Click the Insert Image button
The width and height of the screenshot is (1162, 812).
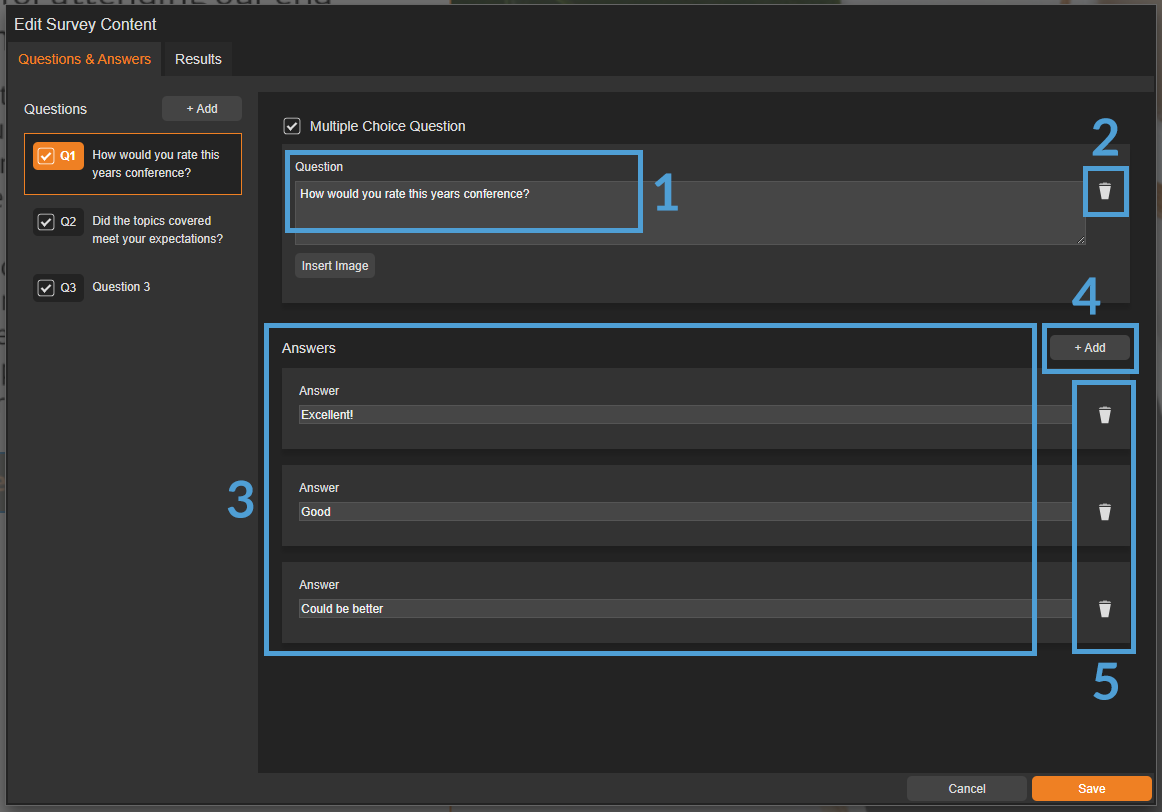[335, 266]
